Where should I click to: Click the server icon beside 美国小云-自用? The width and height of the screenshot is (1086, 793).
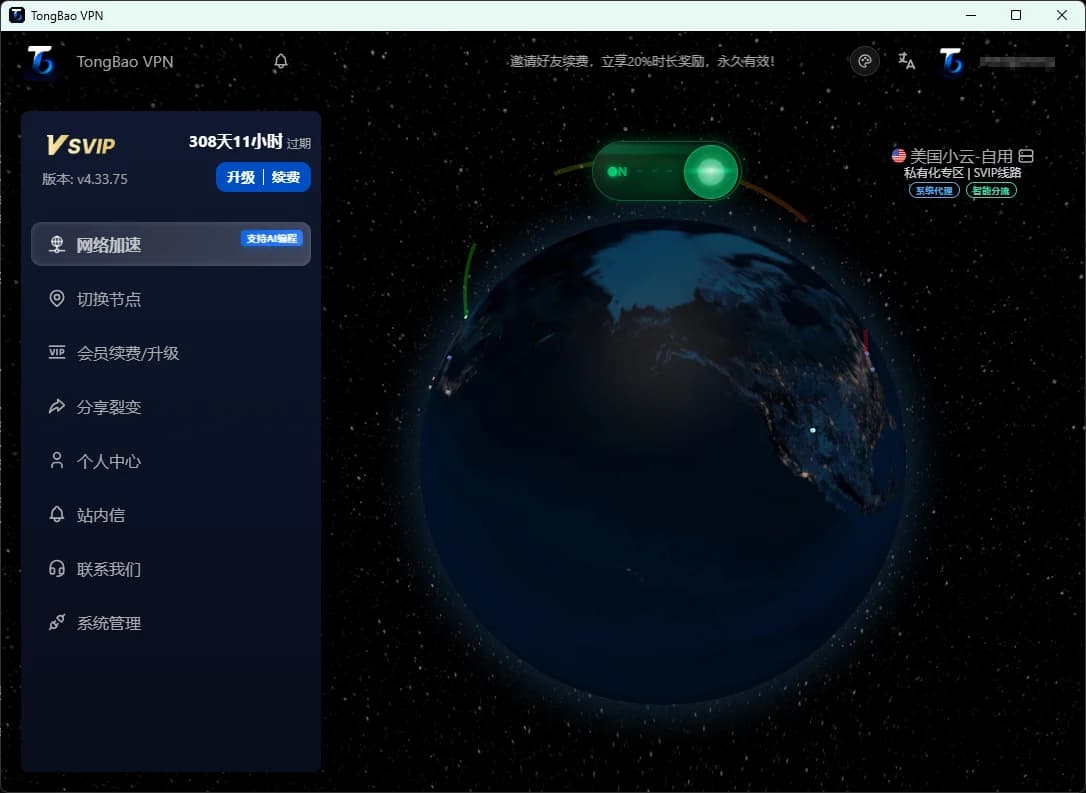1025,156
